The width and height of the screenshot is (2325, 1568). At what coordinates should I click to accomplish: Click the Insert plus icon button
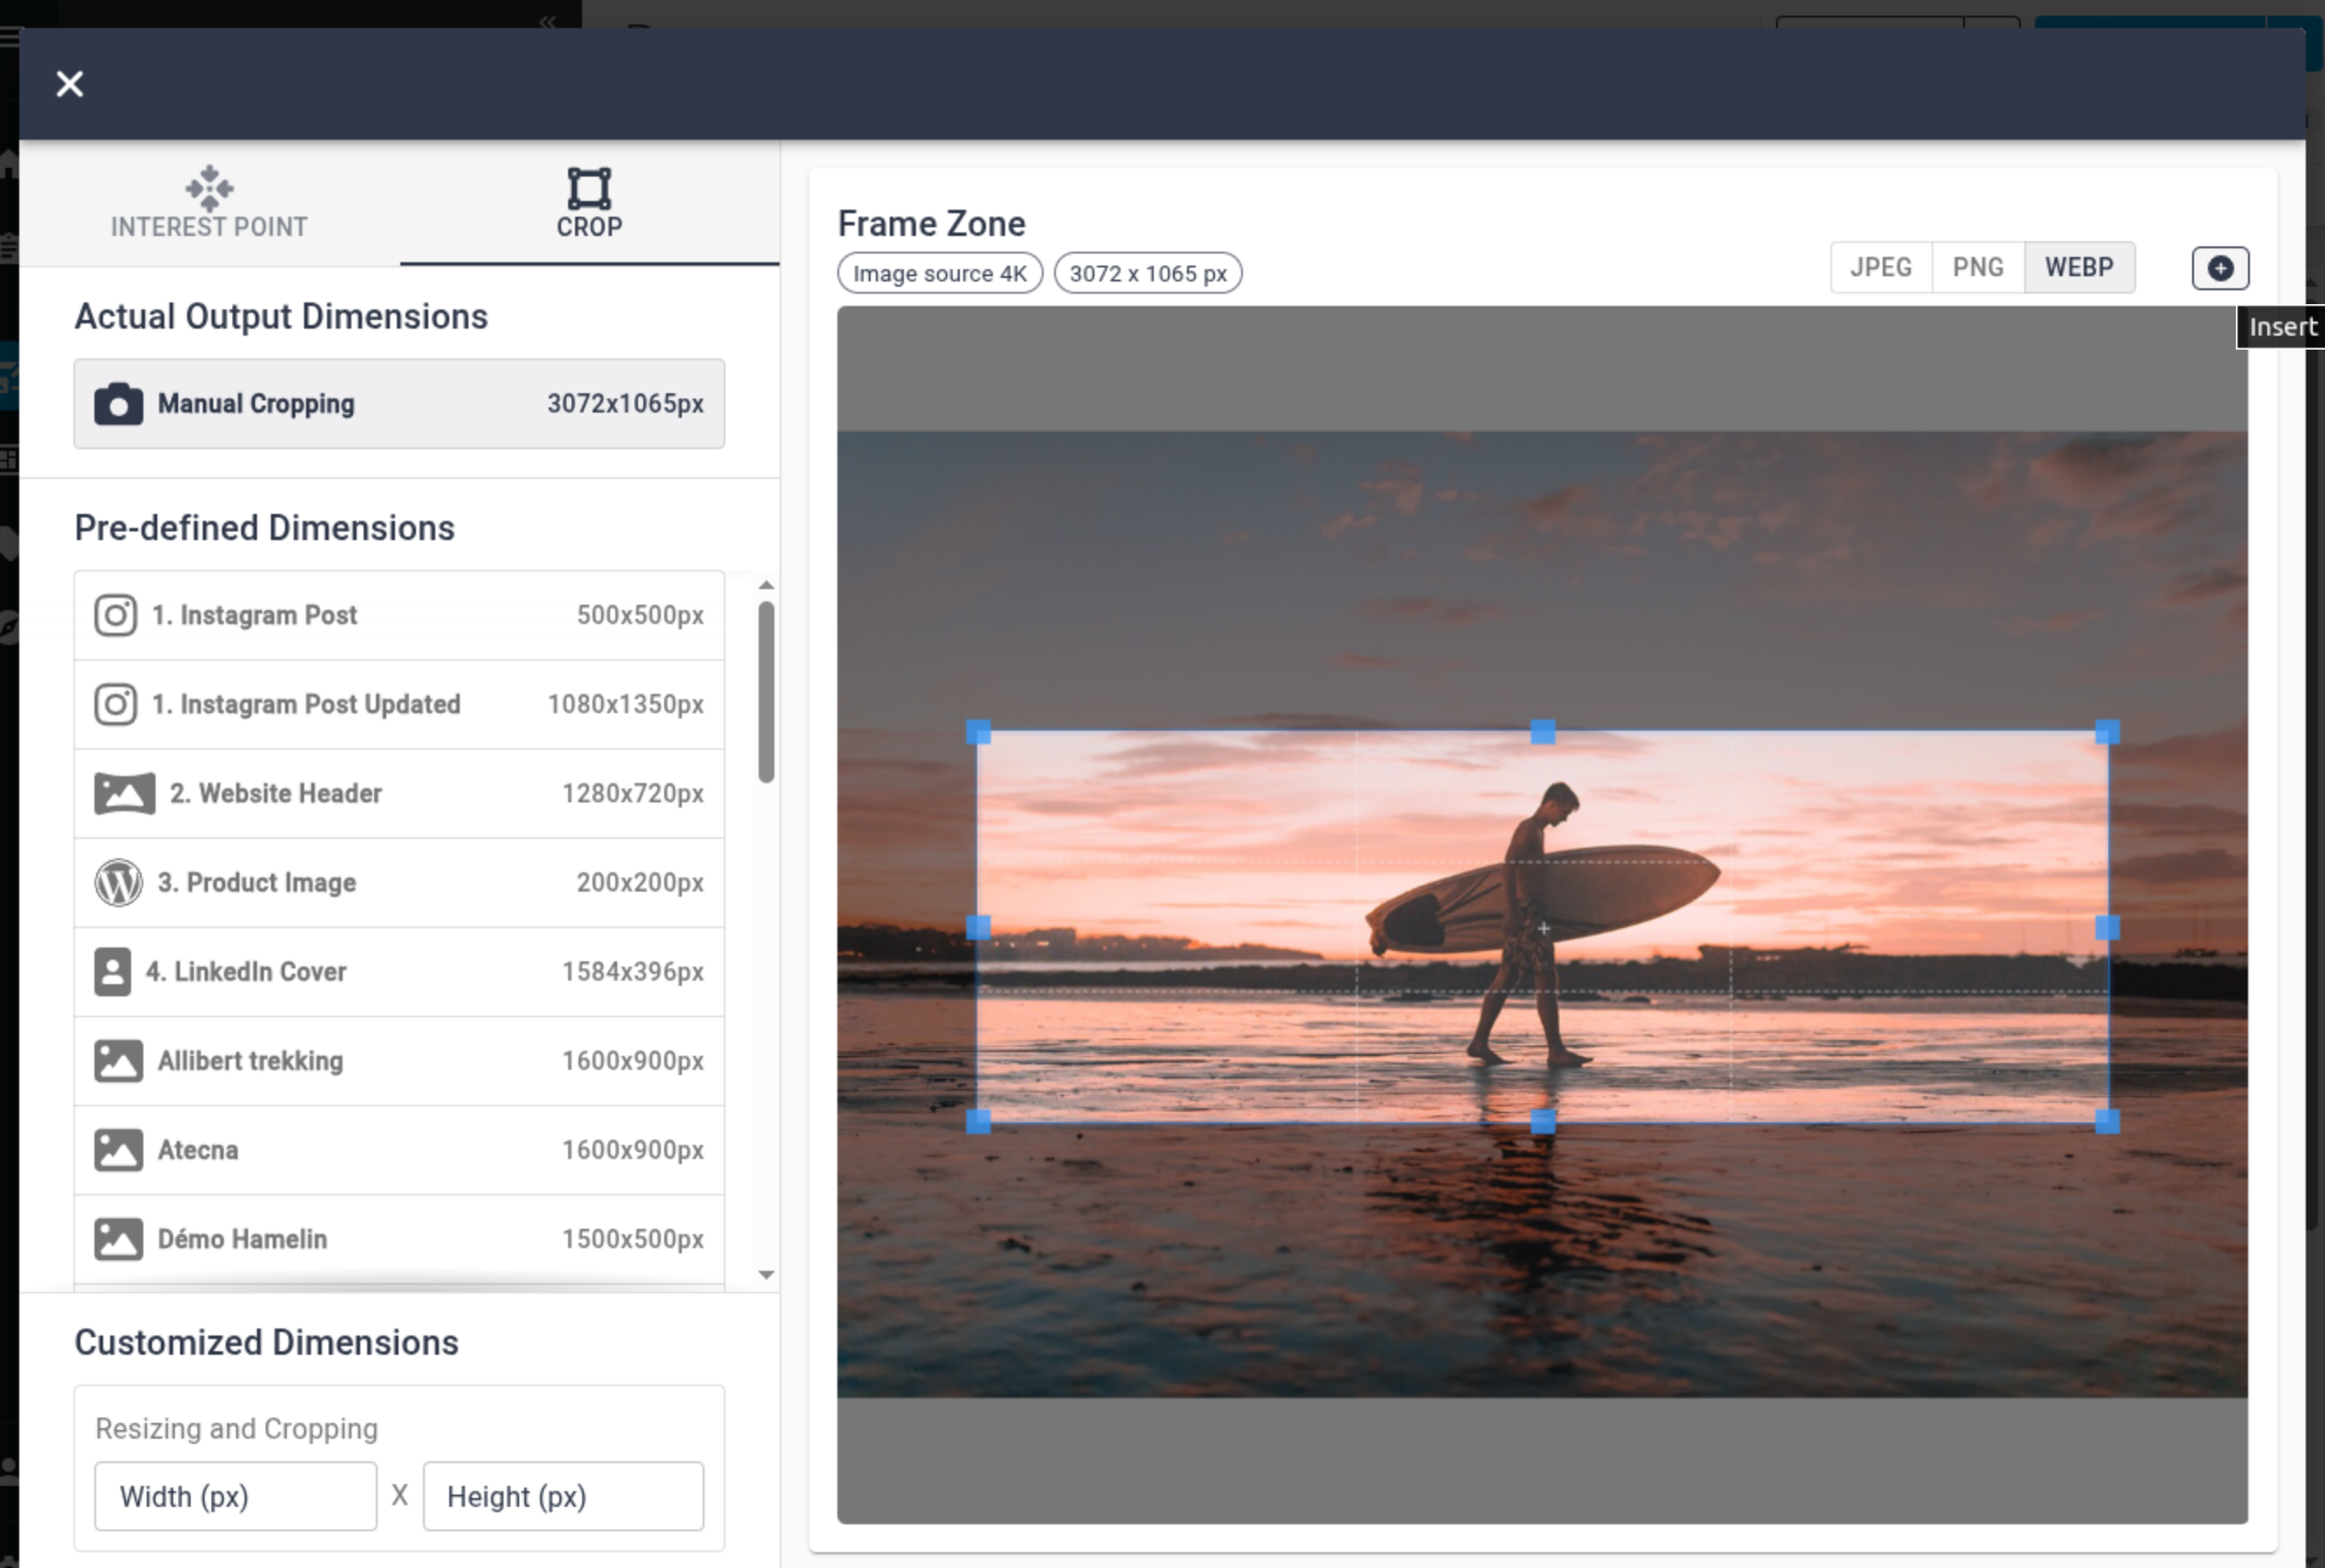coord(2220,268)
